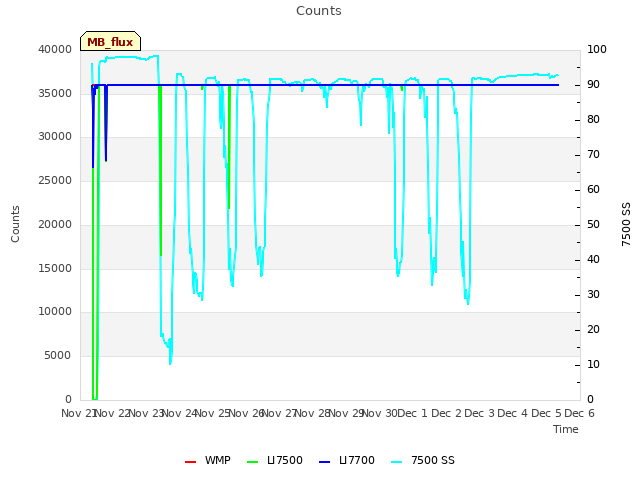Click the red WMP legend color marker
Viewport: 640px width, 480px height.
[x=190, y=462]
